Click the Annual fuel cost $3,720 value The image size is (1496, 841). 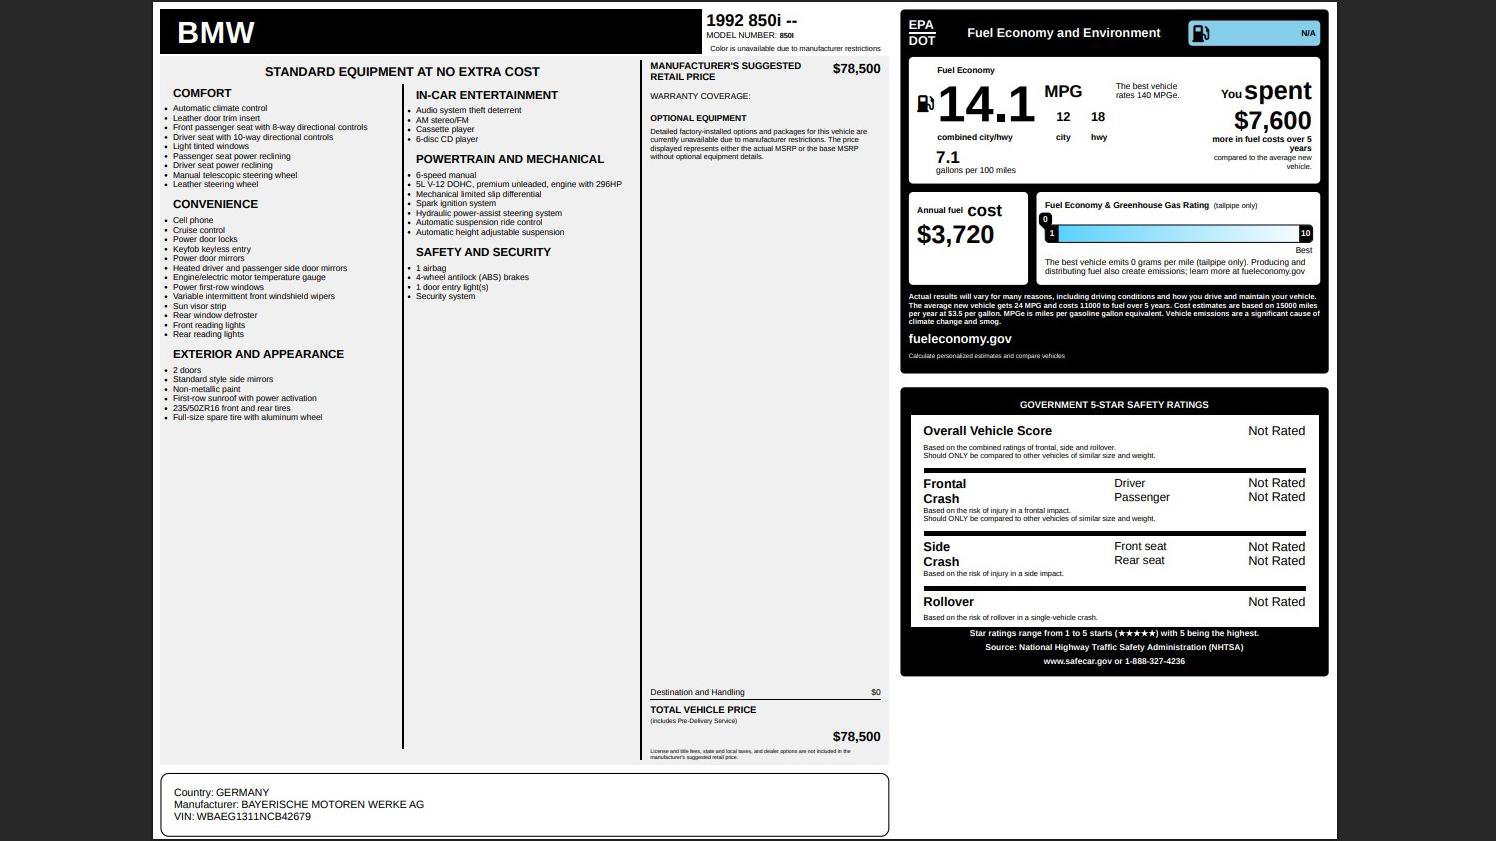tap(955, 235)
